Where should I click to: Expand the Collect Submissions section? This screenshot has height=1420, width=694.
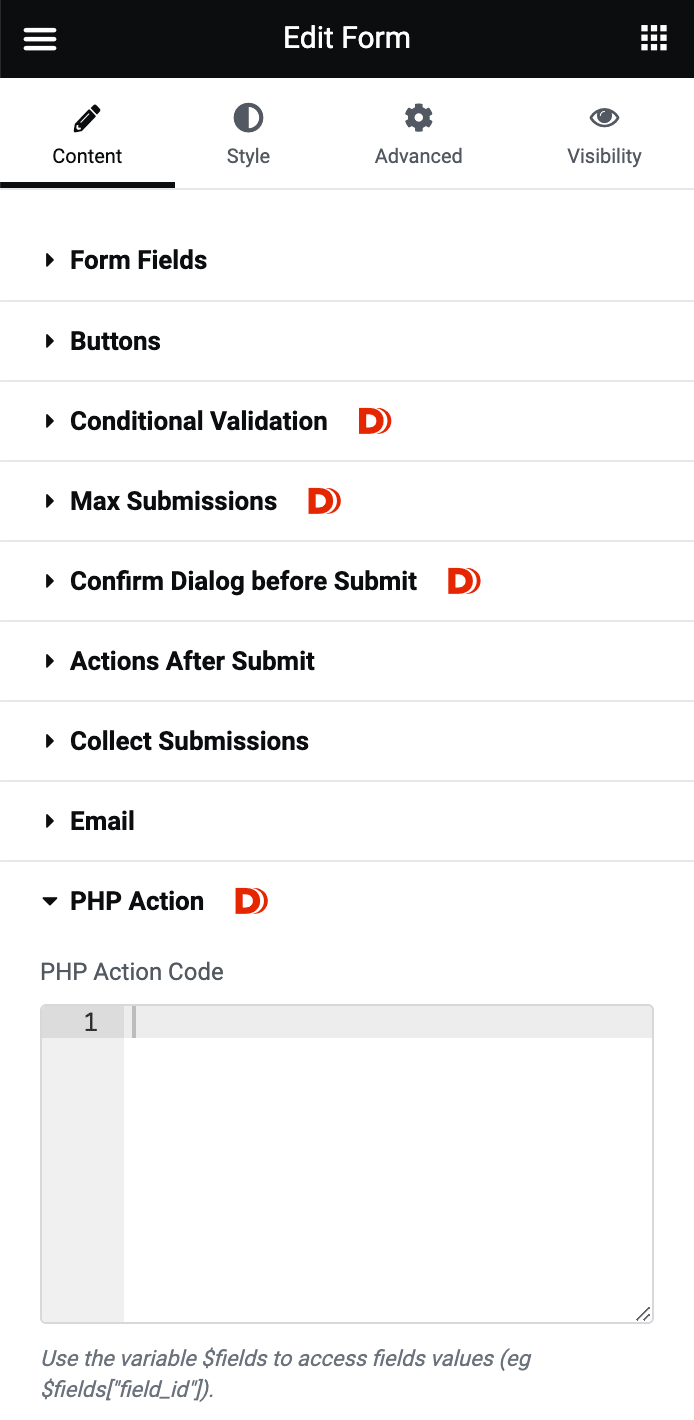tap(189, 741)
